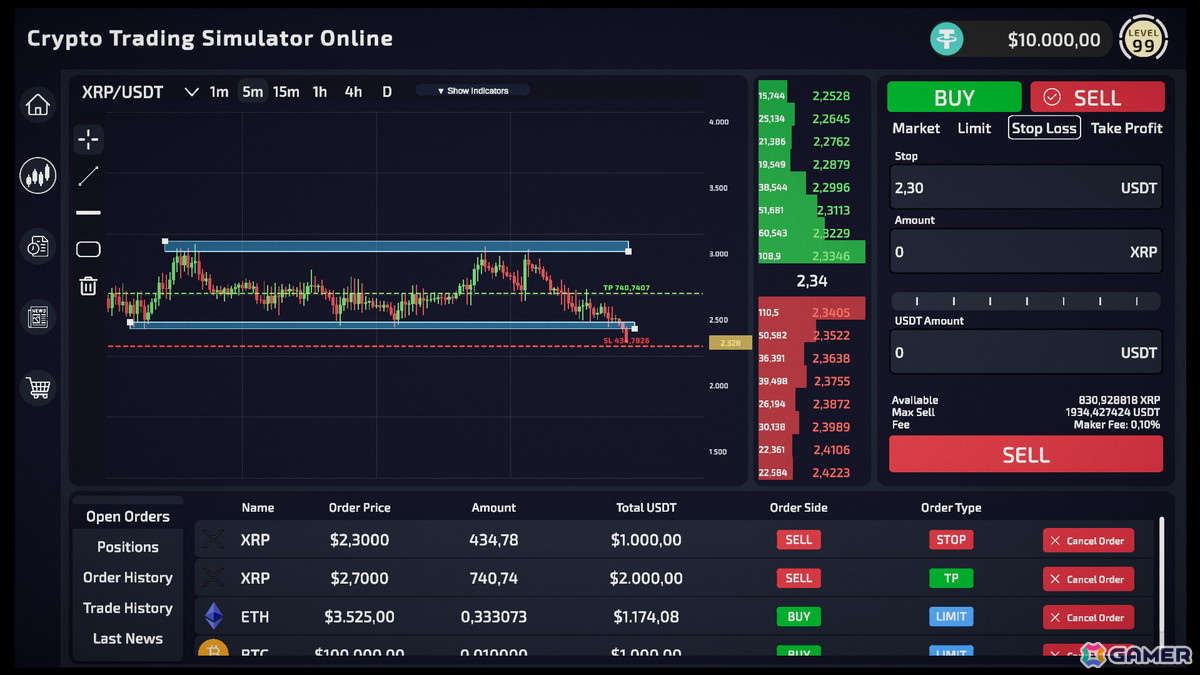This screenshot has width=1200, height=675.
Task: Click the BUY badge in ETH row
Action: pyautogui.click(x=798, y=616)
